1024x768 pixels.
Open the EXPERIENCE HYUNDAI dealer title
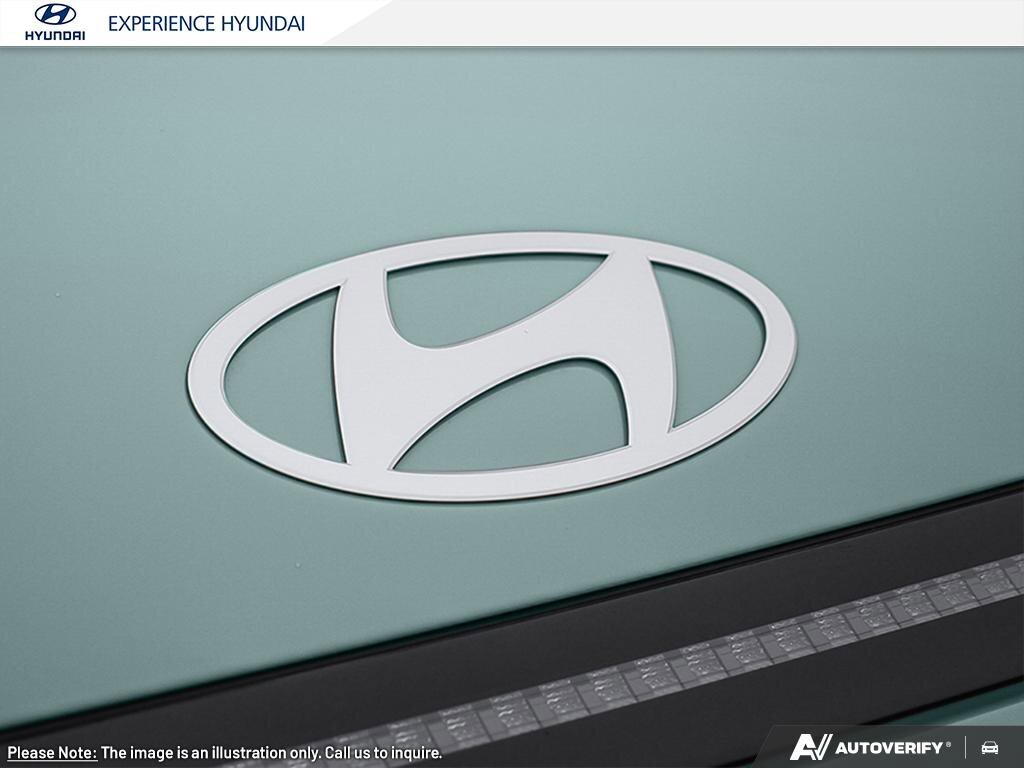(x=206, y=24)
